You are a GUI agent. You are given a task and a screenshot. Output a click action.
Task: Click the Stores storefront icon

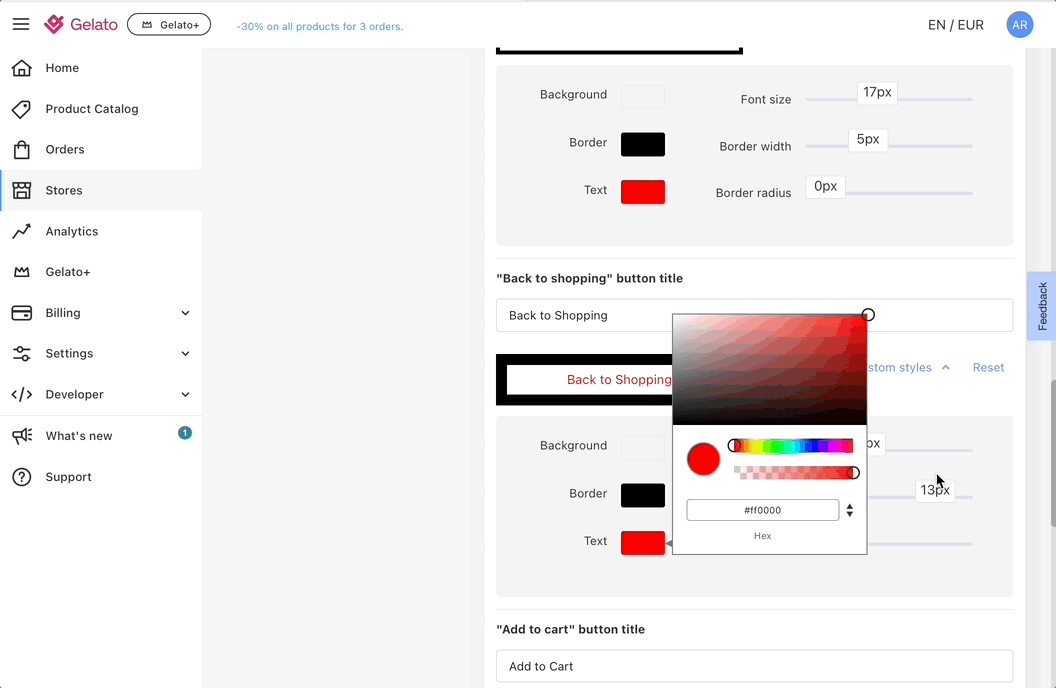tap(22, 191)
